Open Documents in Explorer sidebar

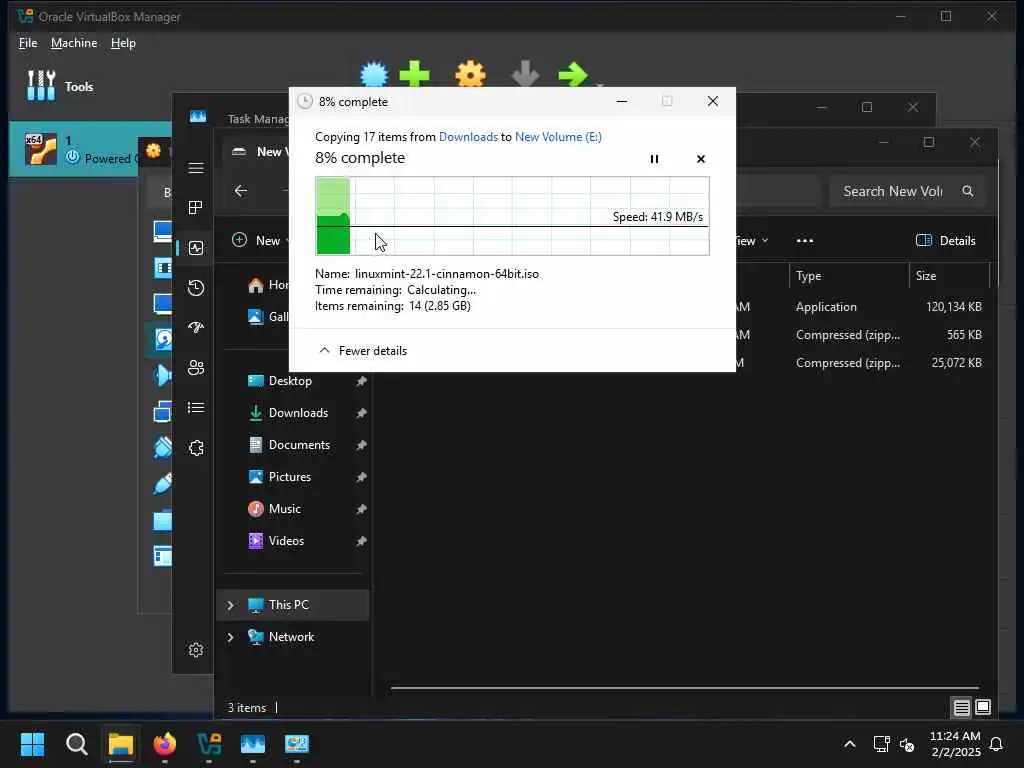[299, 445]
